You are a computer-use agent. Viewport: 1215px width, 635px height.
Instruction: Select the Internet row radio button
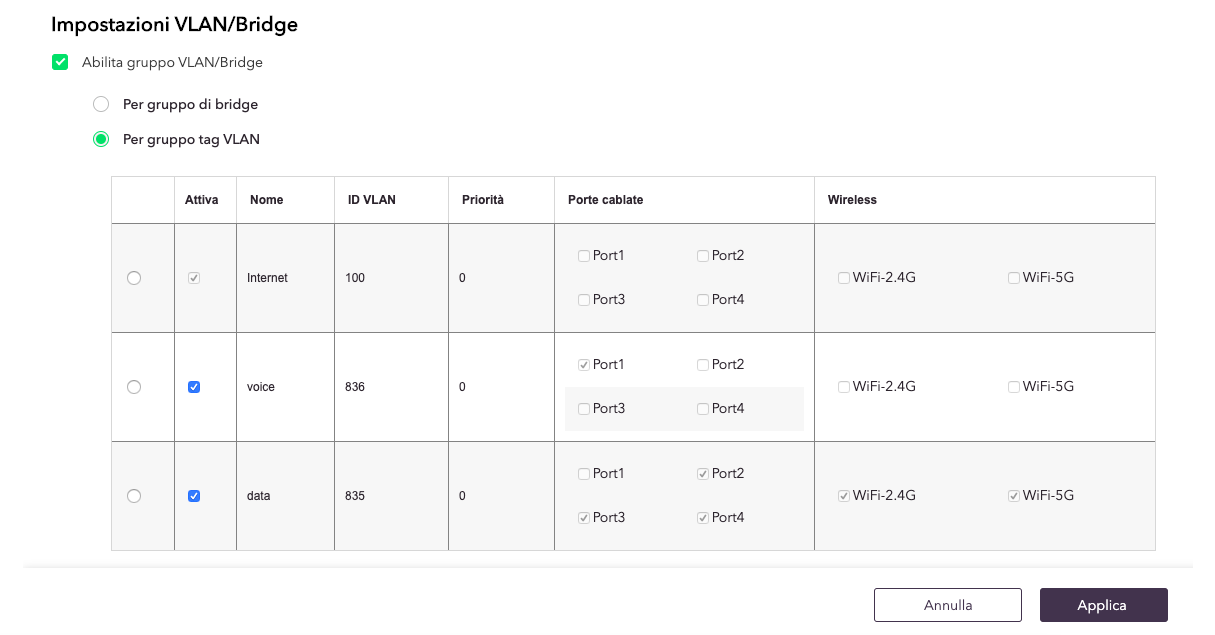134,278
